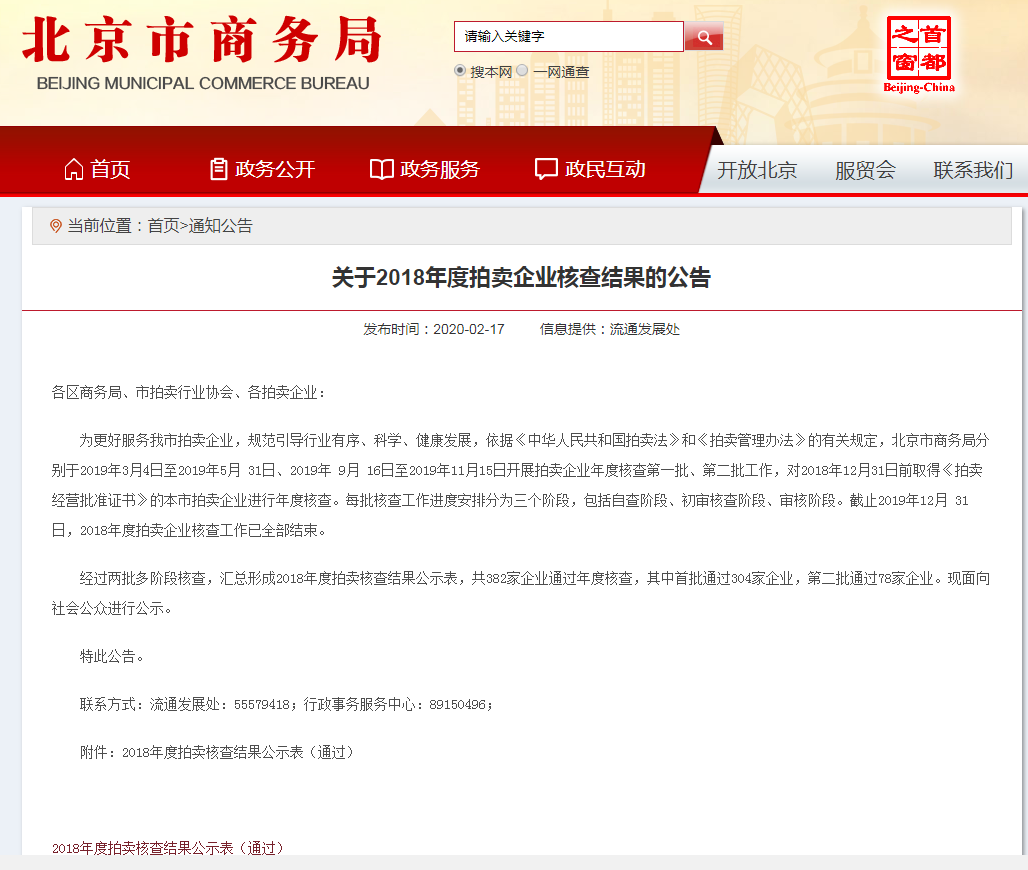Select the 搜本网 radio button

pos(460,70)
